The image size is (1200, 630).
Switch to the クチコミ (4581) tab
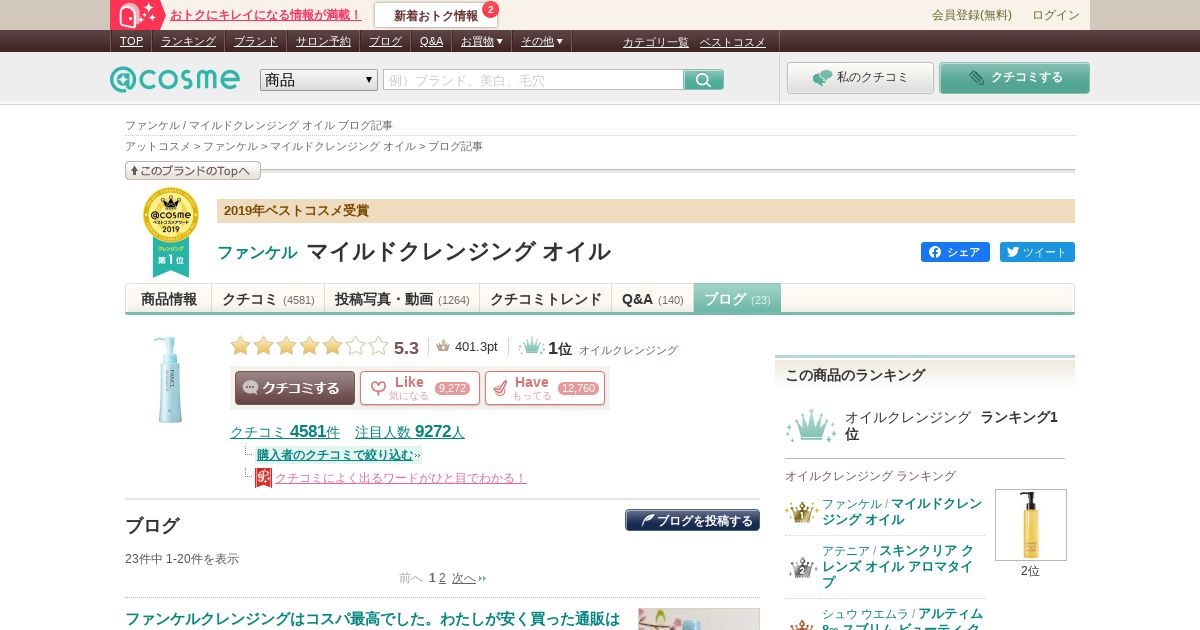268,299
